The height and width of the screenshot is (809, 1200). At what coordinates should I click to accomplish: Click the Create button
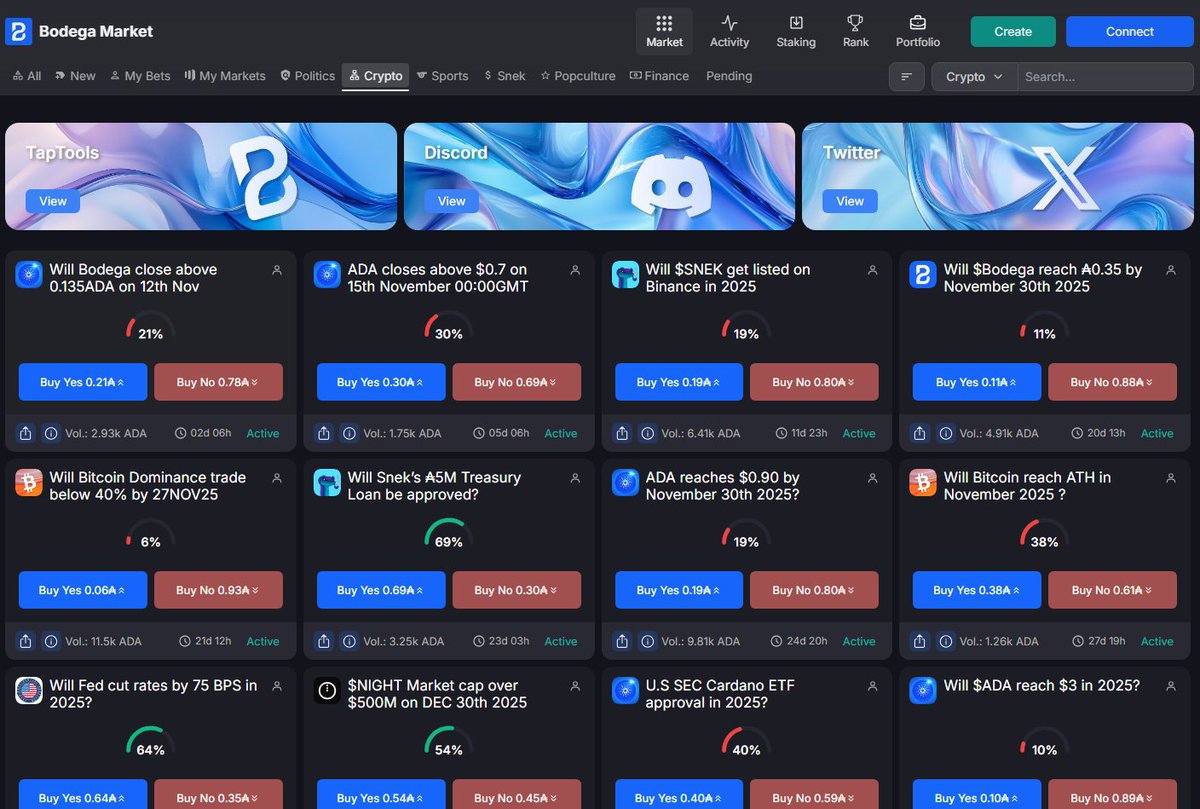coord(1012,31)
